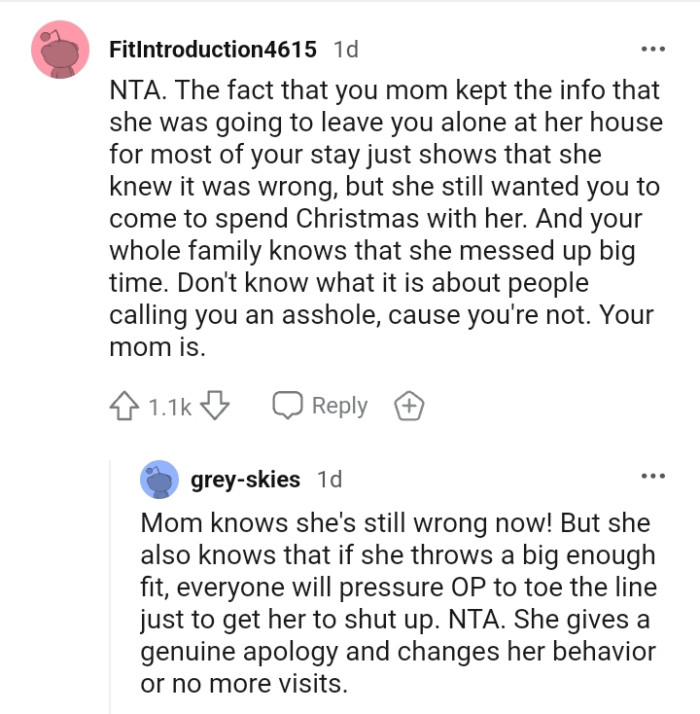Click the speech bubble reply icon
700x714 pixels.
(289, 407)
